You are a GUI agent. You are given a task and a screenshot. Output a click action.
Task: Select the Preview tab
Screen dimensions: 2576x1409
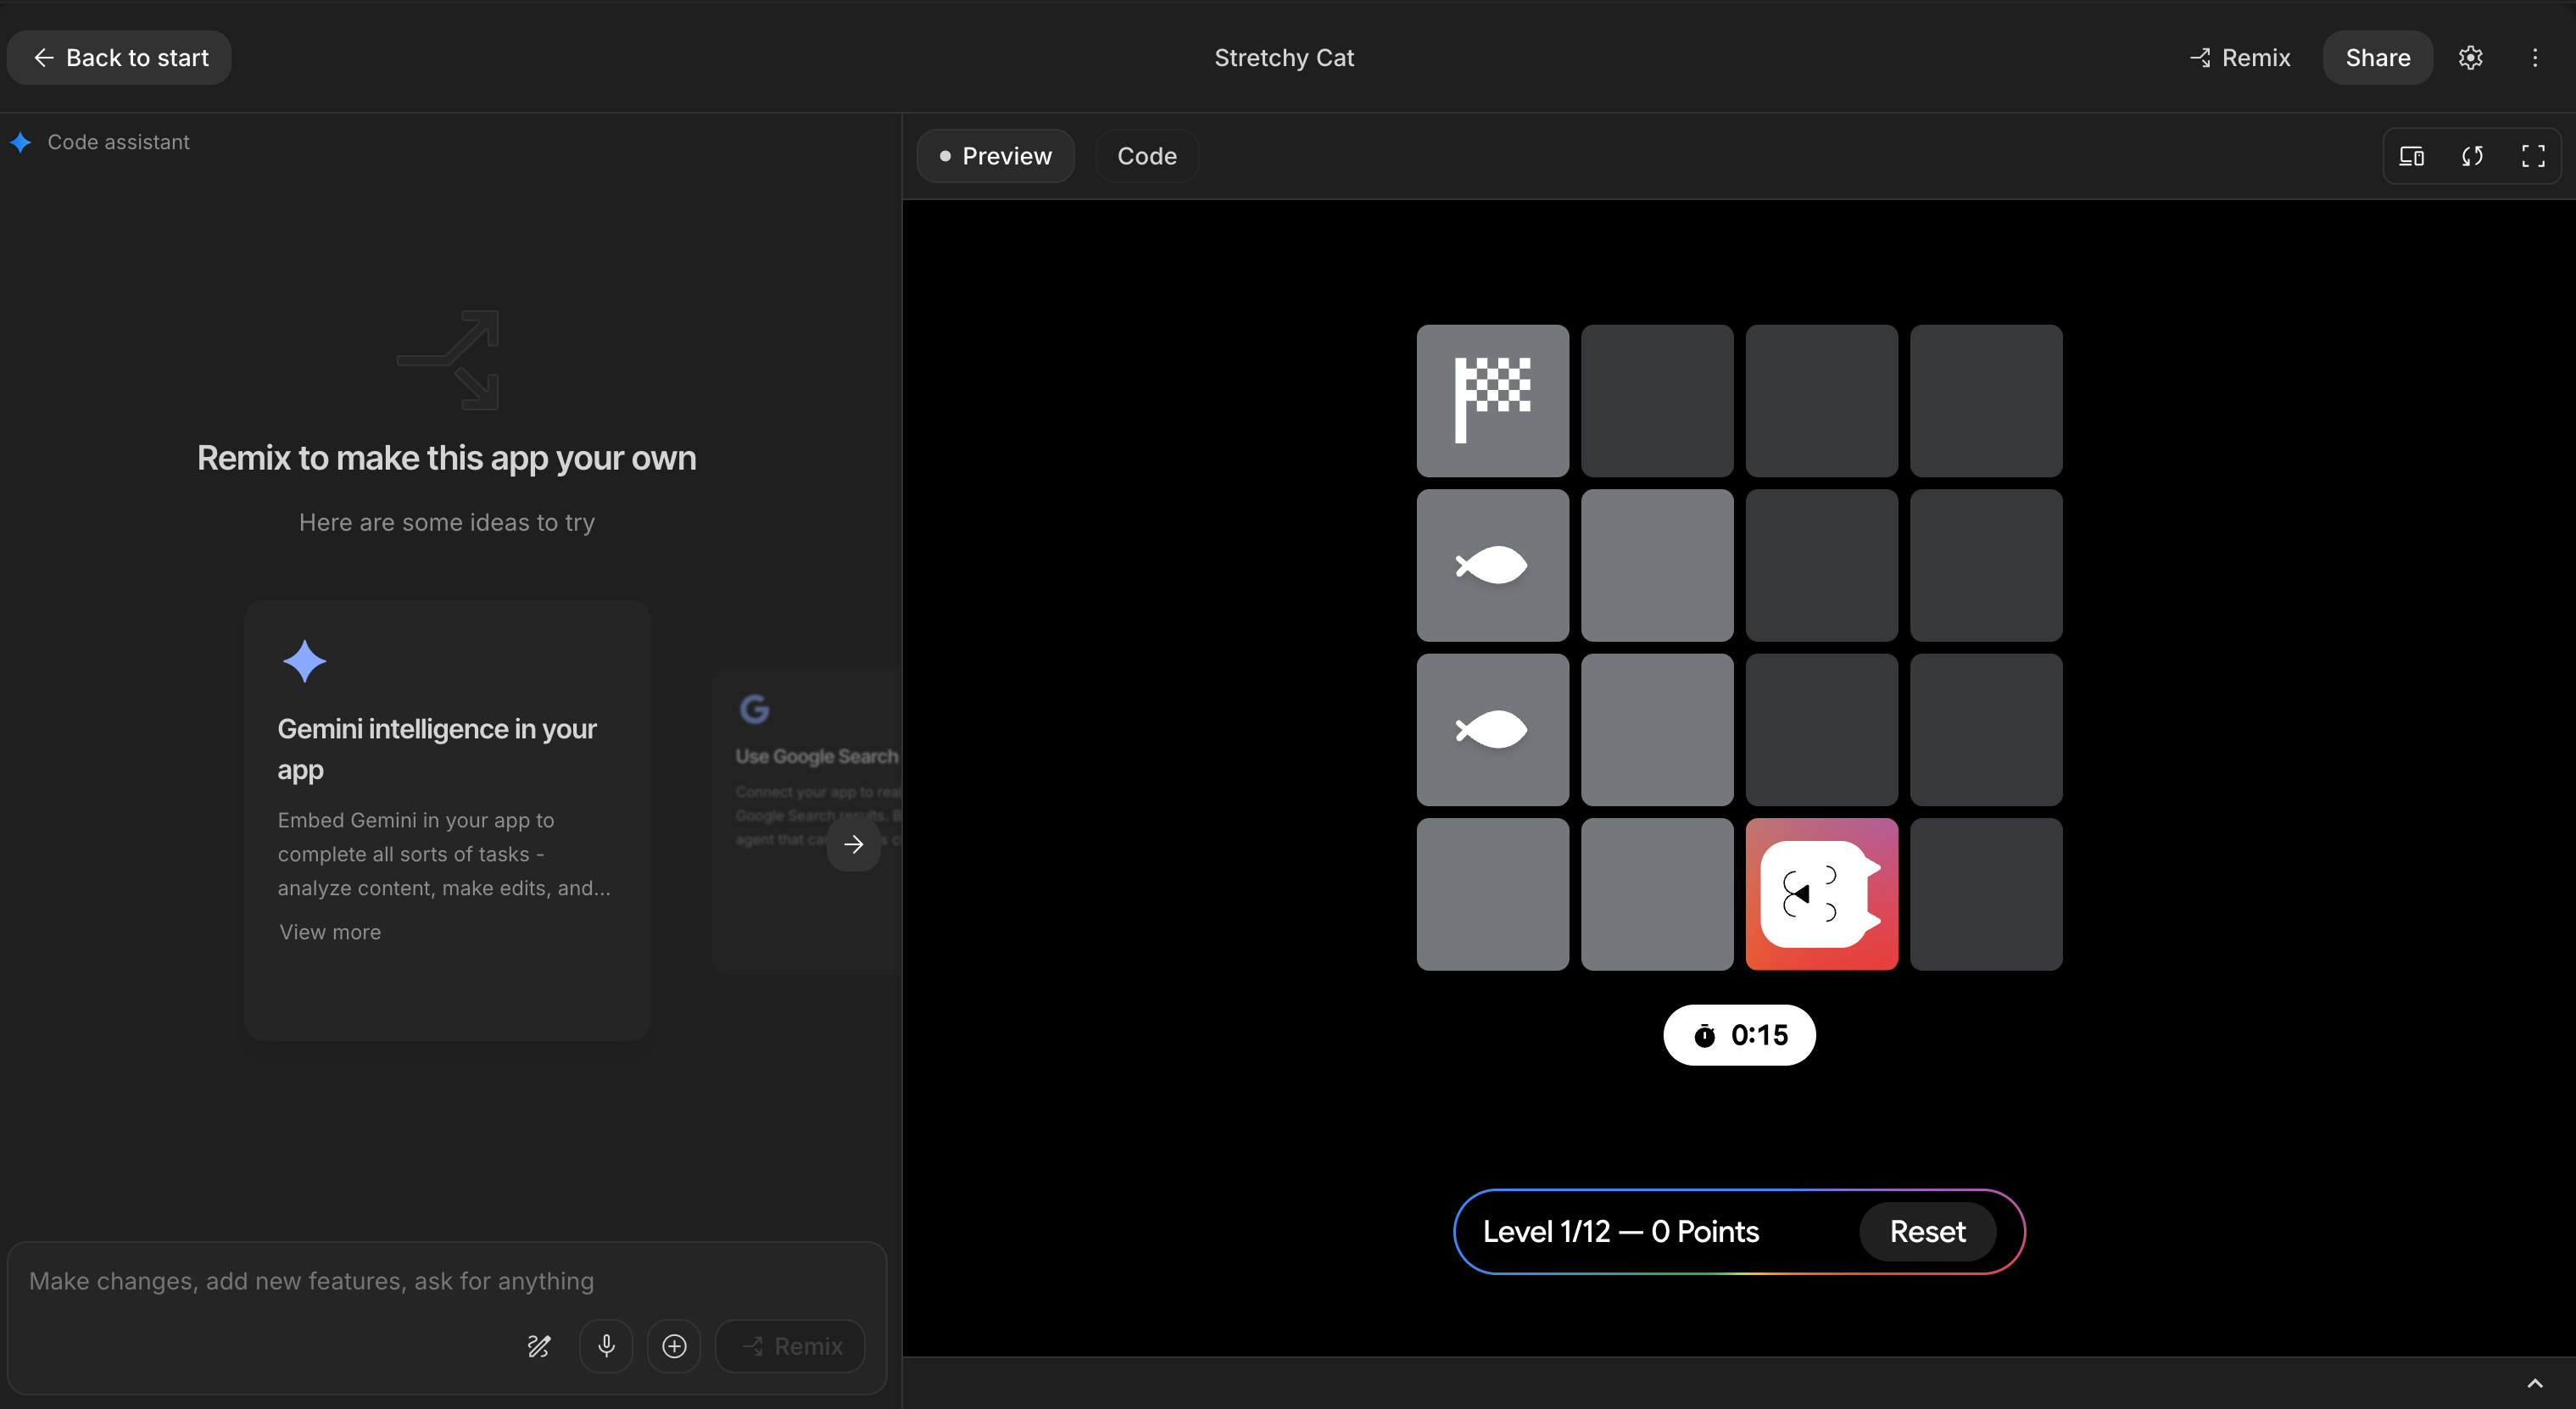(x=995, y=156)
